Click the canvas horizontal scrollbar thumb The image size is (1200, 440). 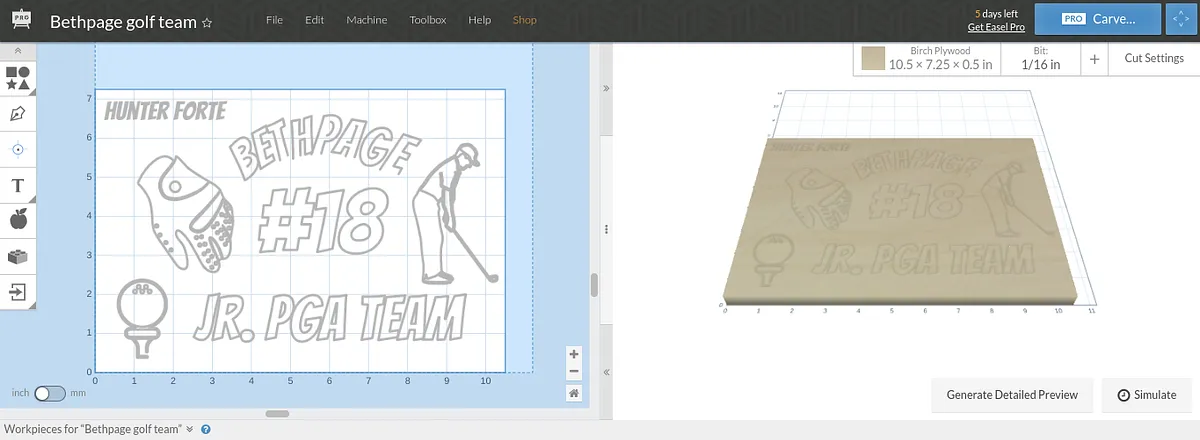point(277,413)
